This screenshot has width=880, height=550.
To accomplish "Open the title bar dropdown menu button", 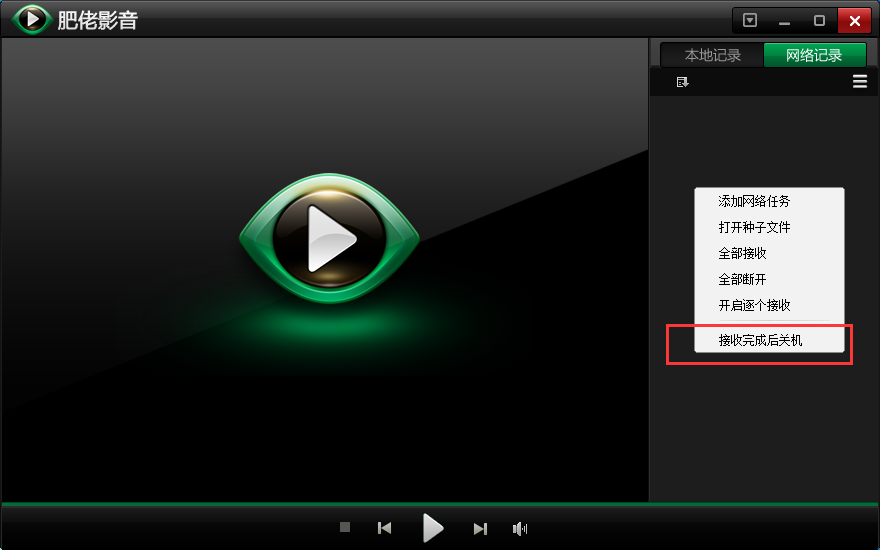I will (x=750, y=21).
